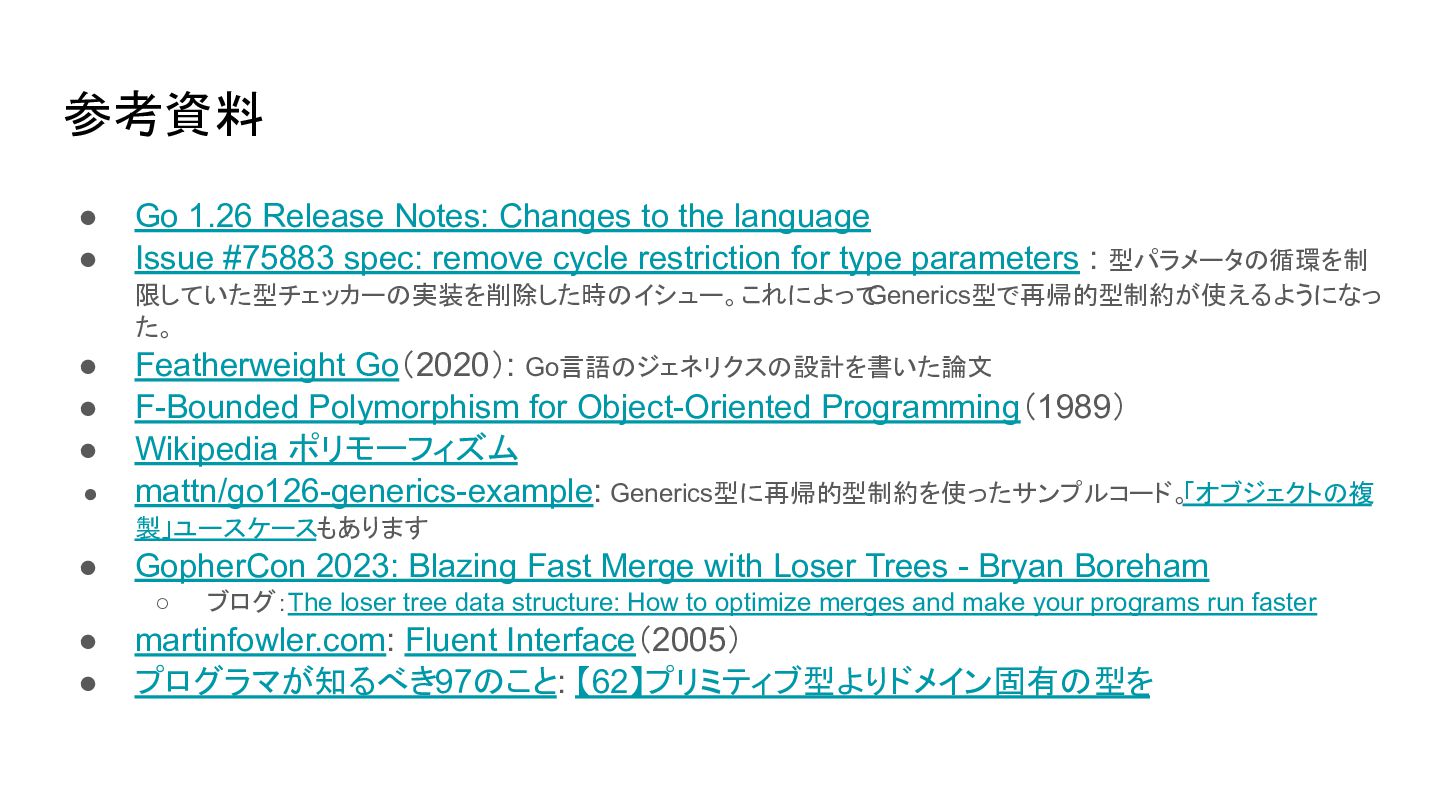Open the Fluent Interface link
1440x810 pixels.
[x=520, y=640]
